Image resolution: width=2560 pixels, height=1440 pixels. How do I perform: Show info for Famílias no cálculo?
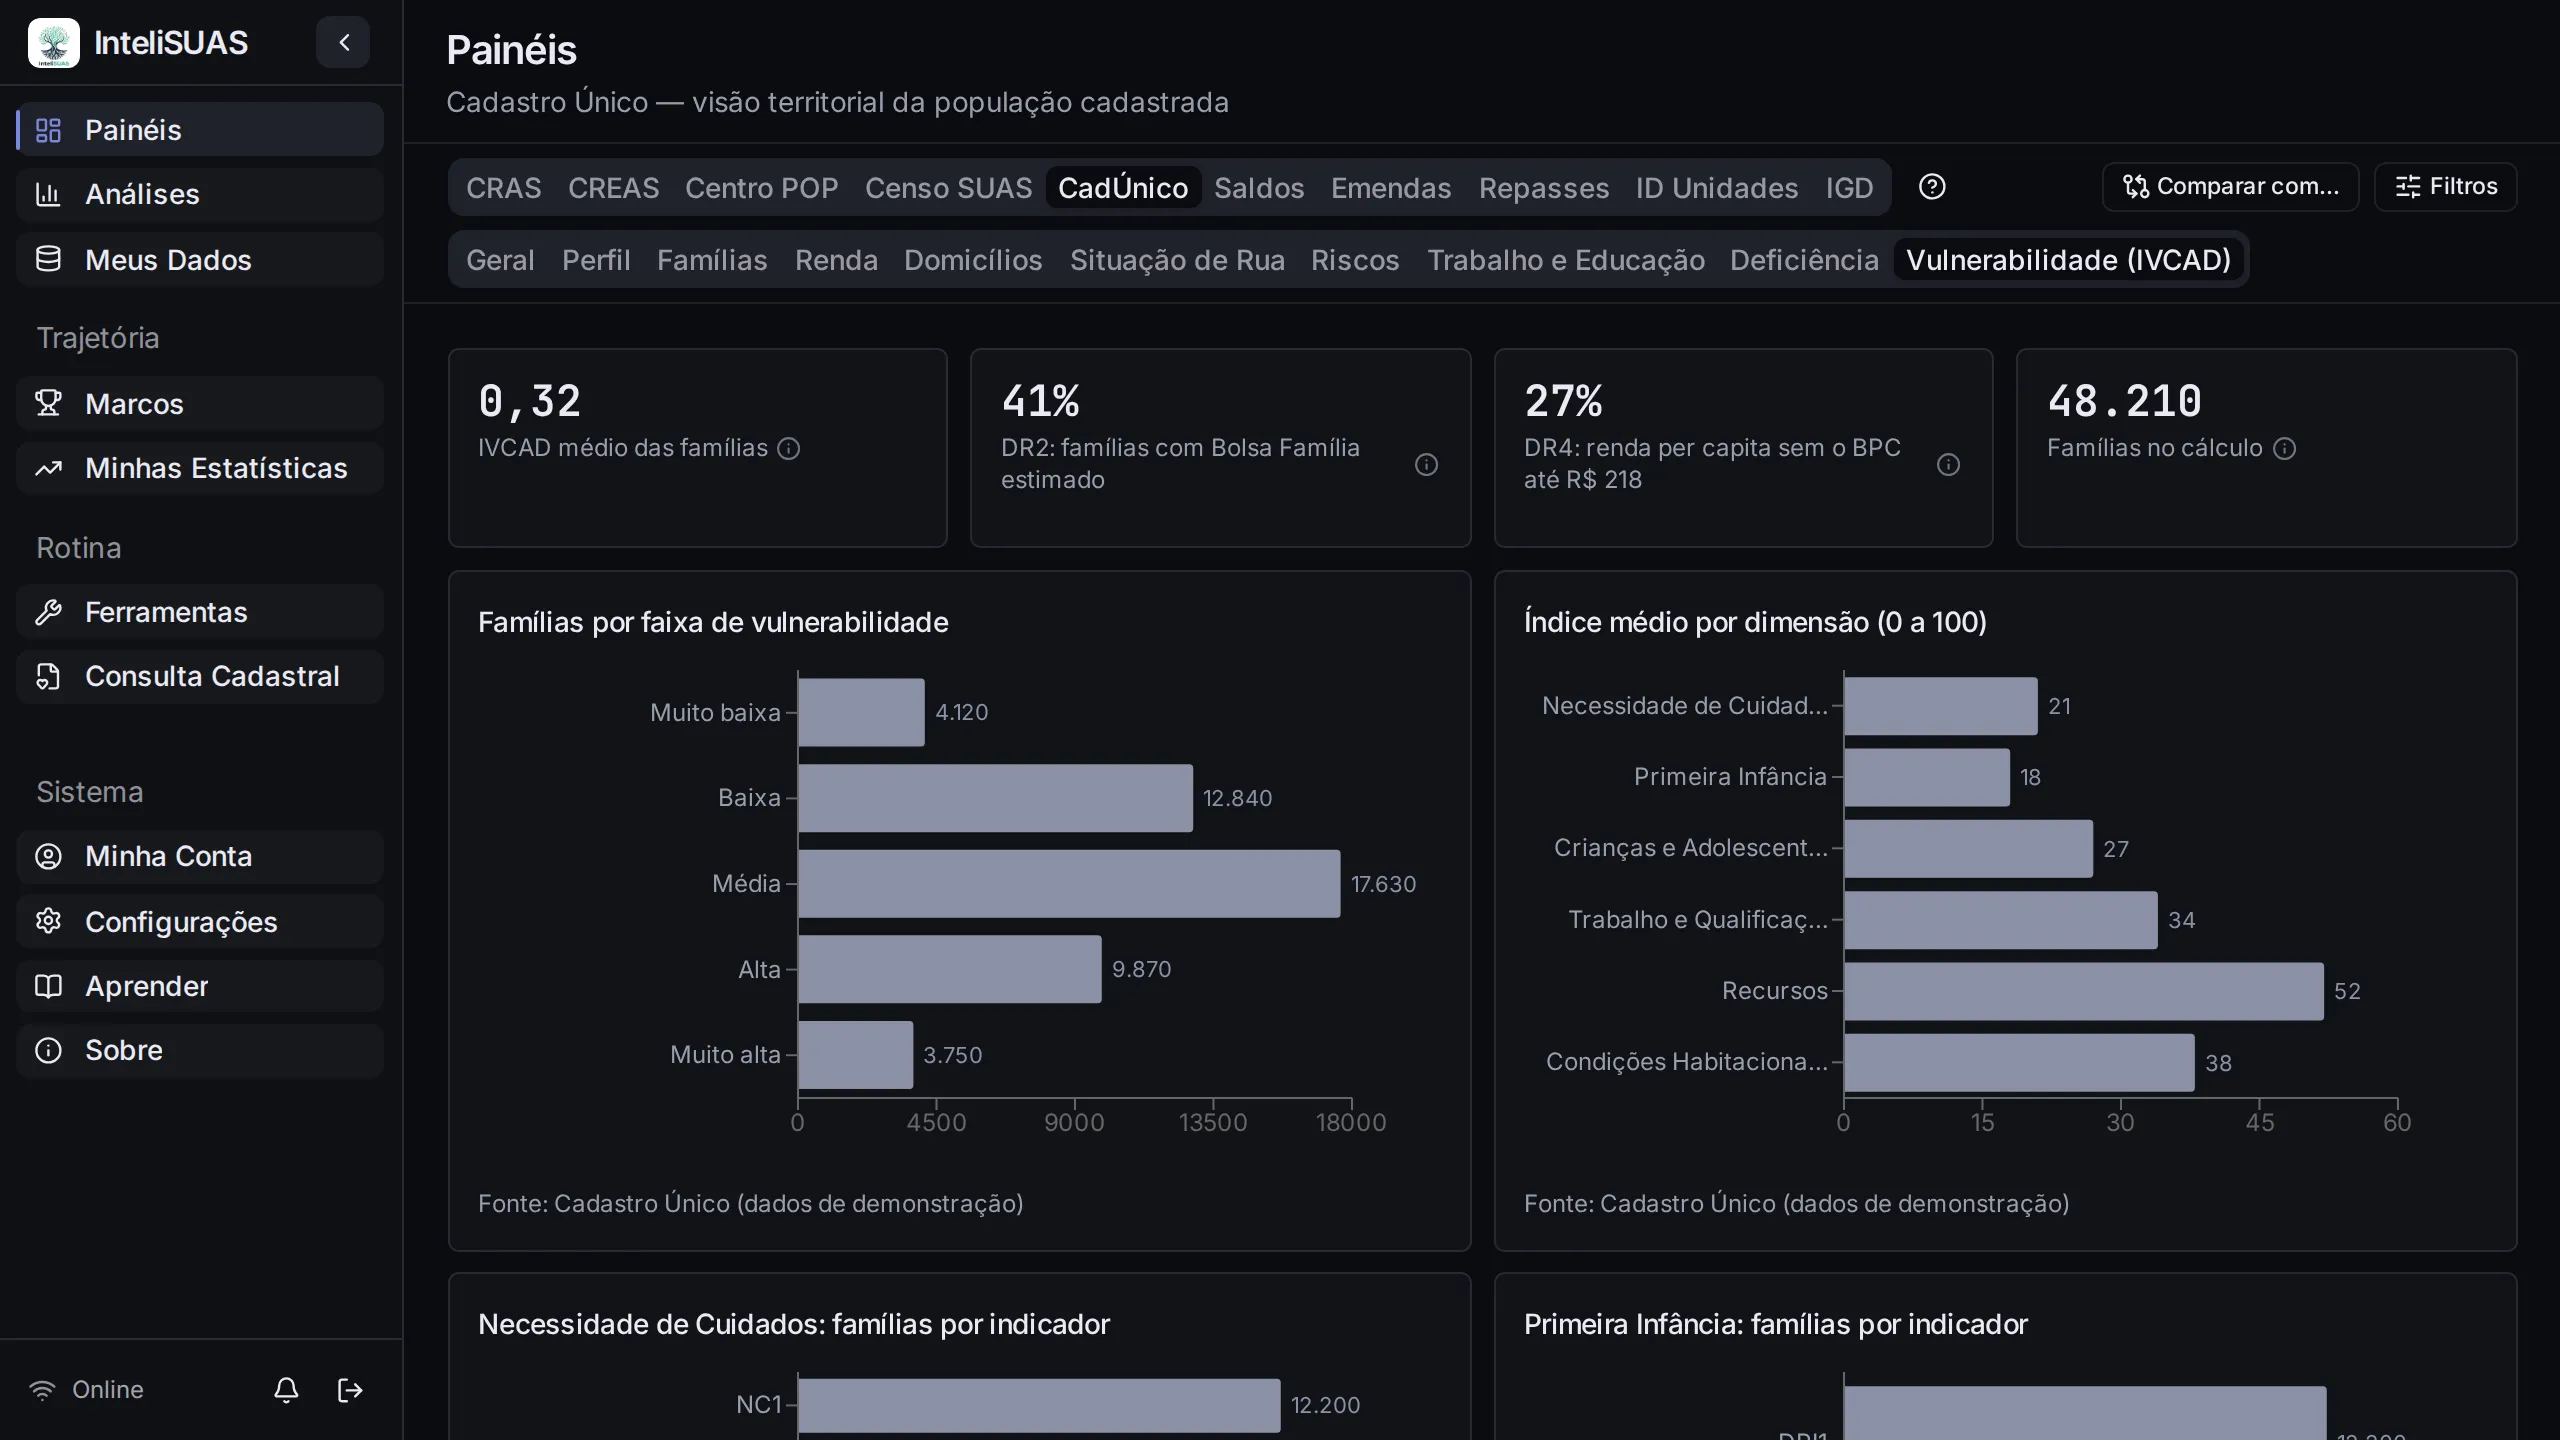click(2284, 448)
